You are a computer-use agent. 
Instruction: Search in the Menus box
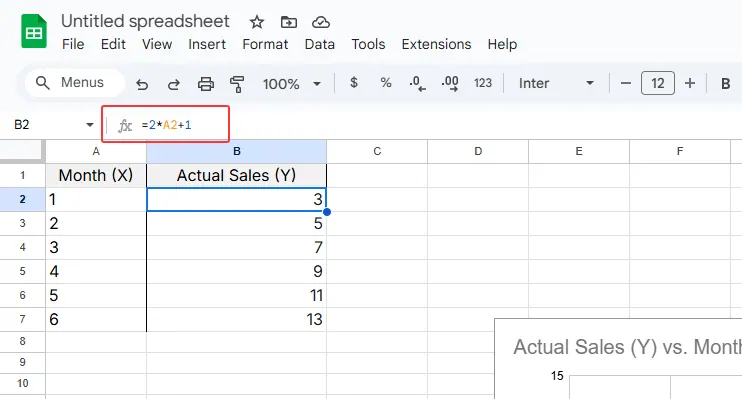coord(75,83)
